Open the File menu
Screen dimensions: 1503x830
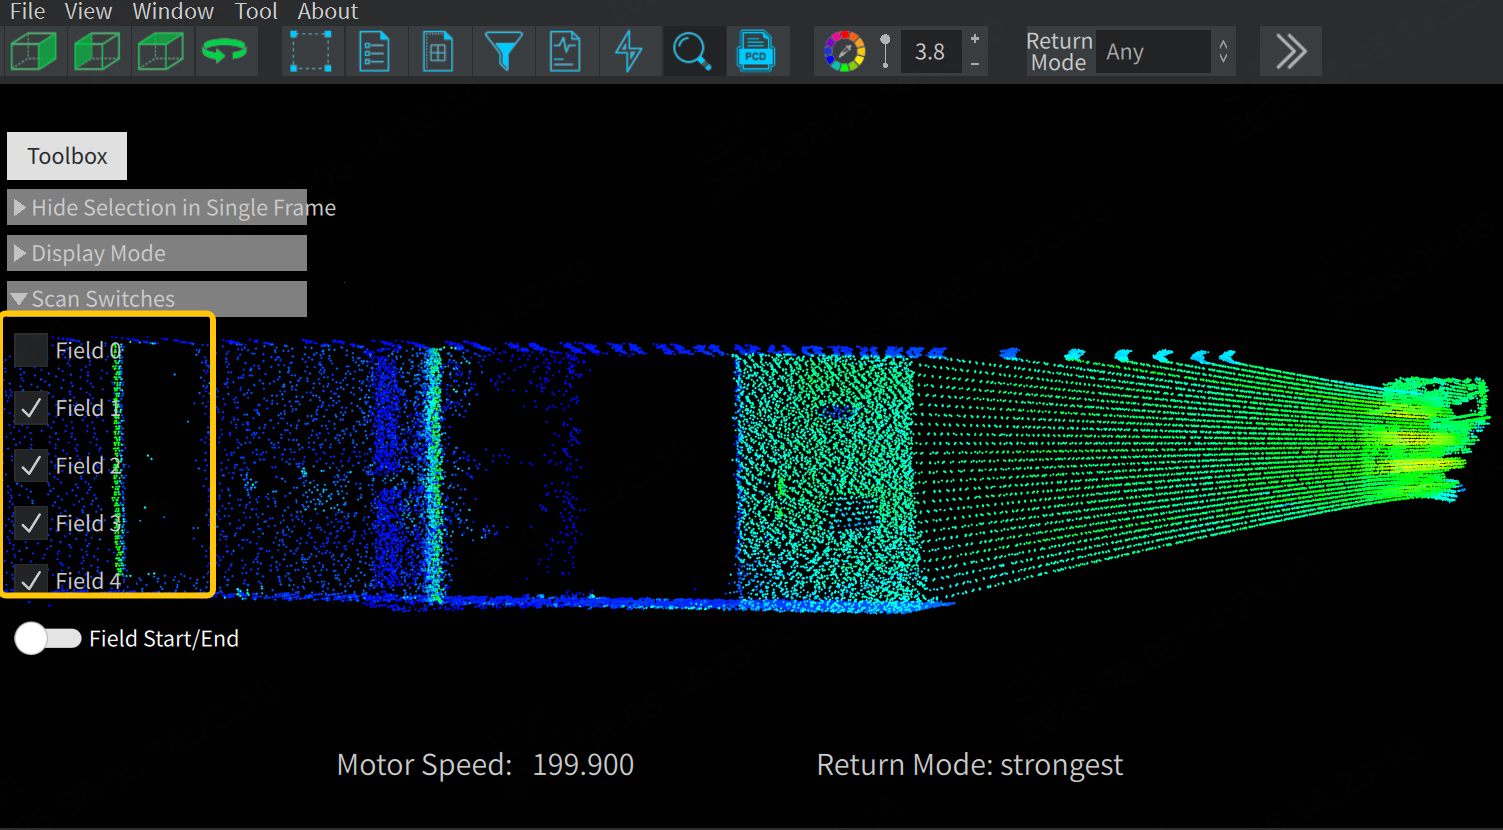(x=27, y=11)
